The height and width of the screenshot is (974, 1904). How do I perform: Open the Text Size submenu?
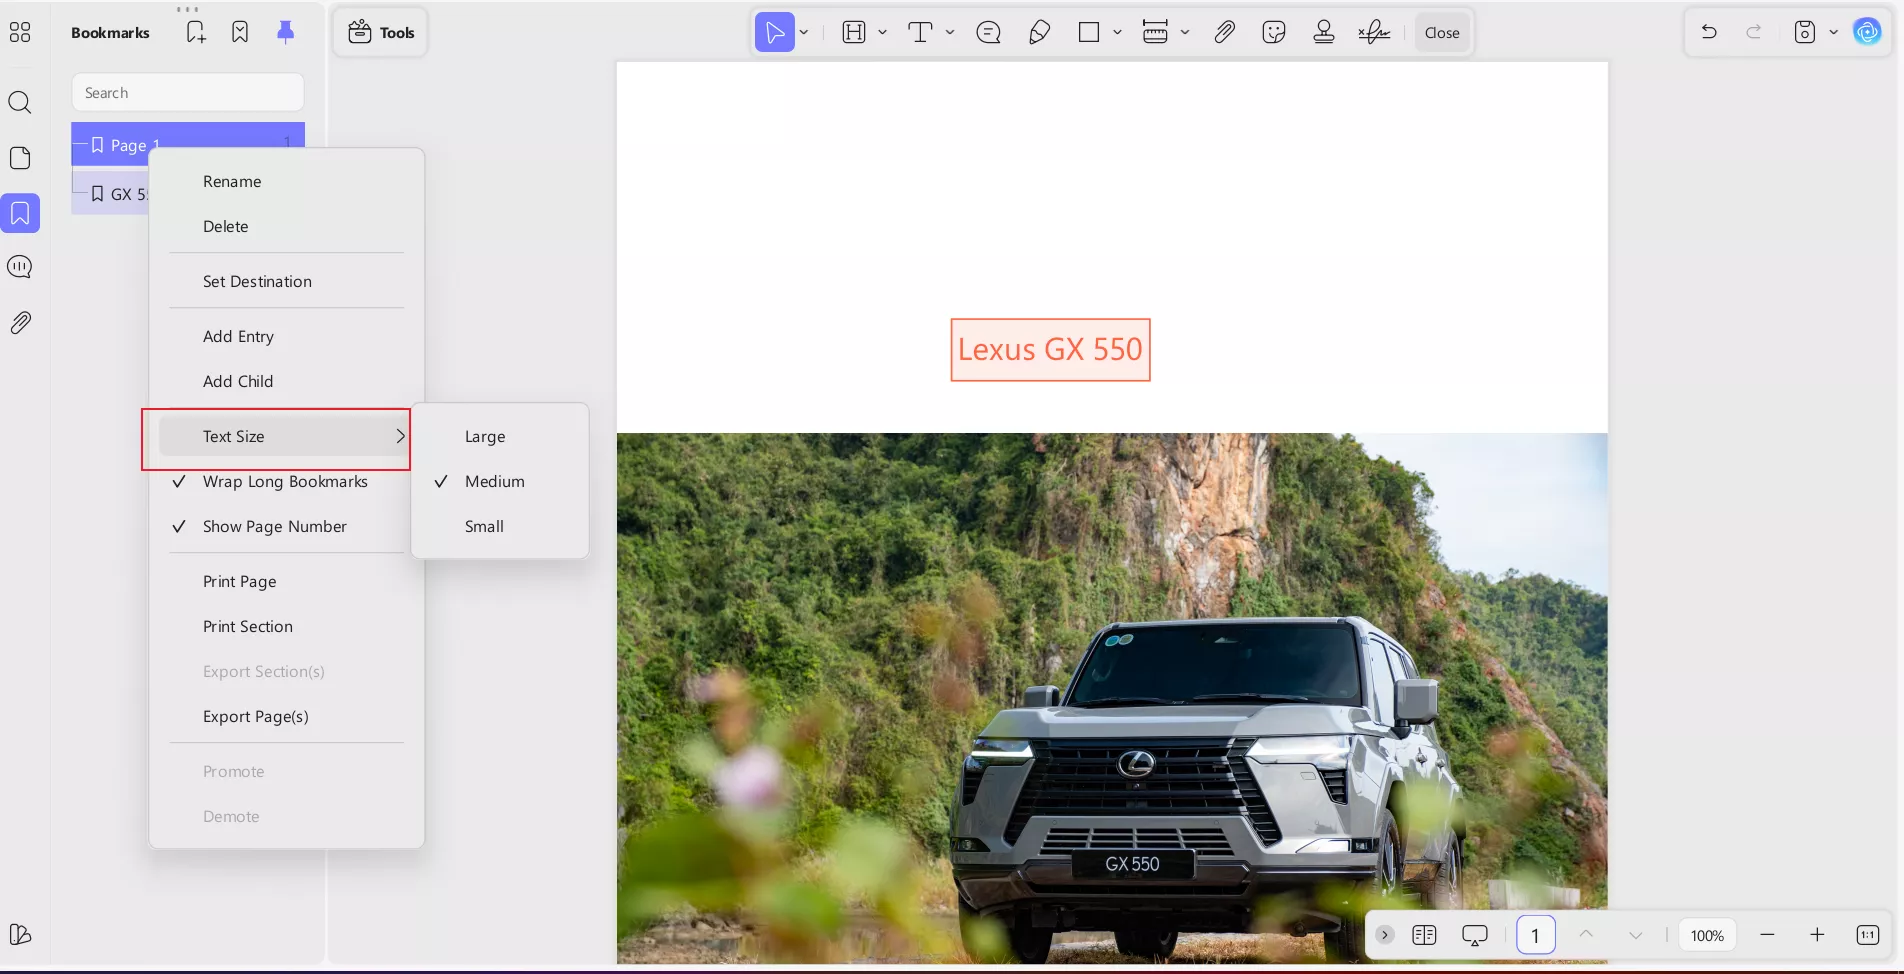(x=284, y=436)
